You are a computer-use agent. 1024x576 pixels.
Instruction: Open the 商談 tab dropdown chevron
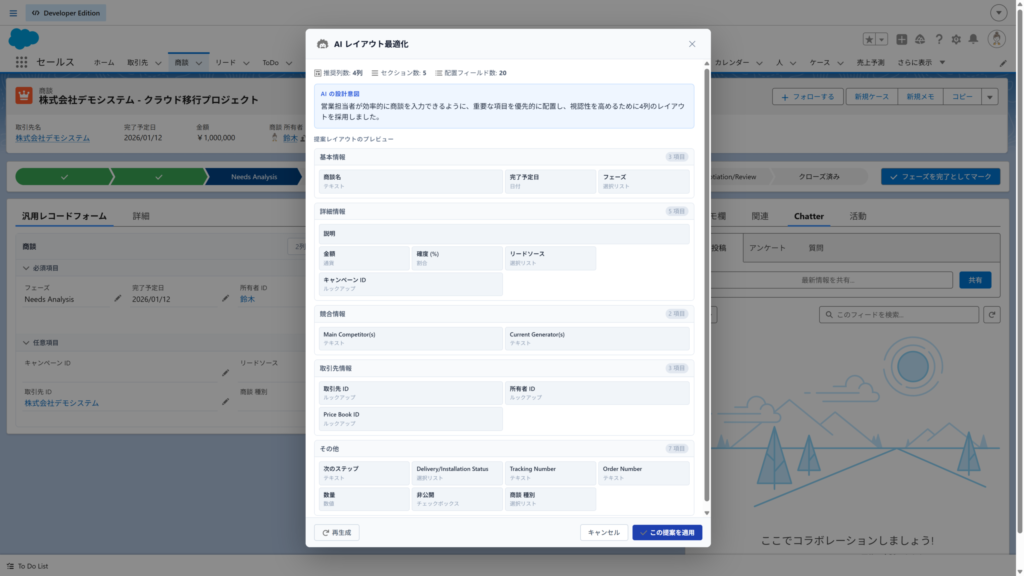pos(198,61)
